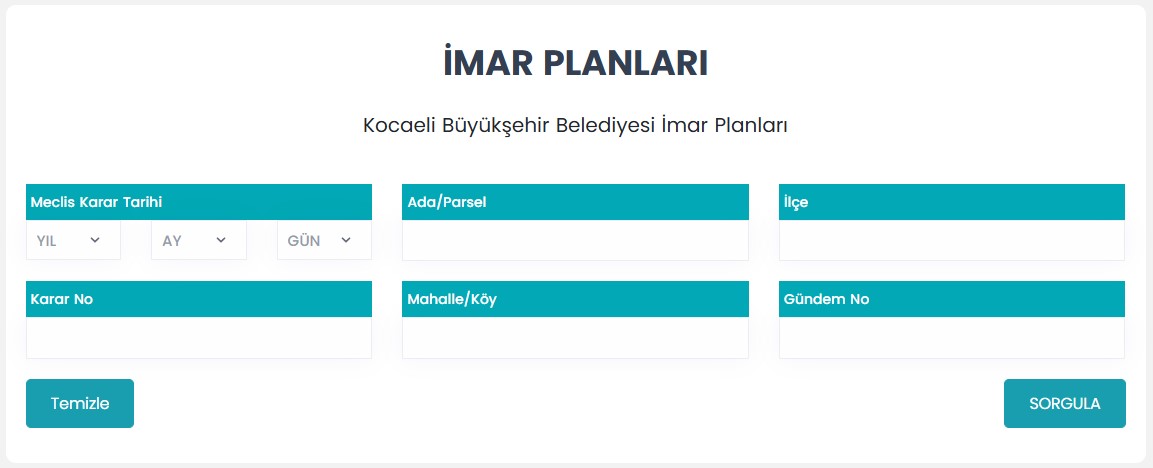The width and height of the screenshot is (1153, 468).
Task: Click the İMAR PLANLARI page title
Action: [576, 62]
